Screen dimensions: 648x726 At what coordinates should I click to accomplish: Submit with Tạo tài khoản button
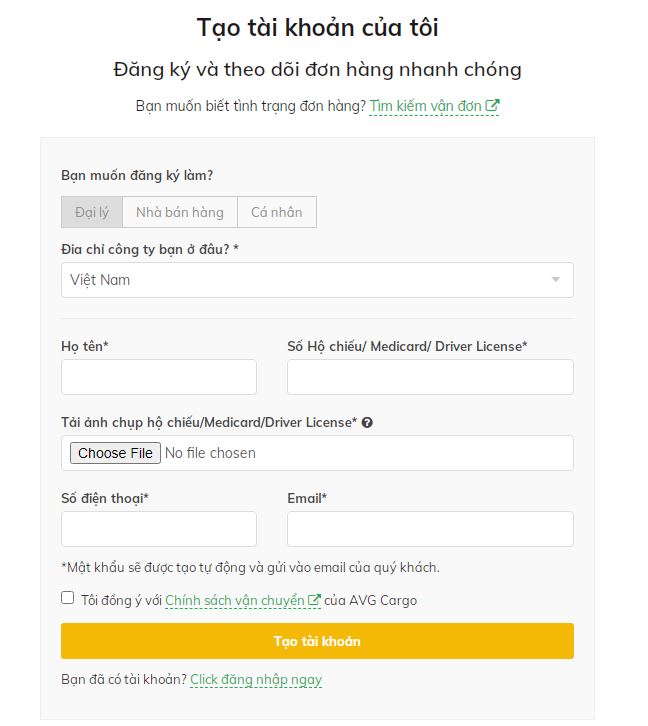pos(317,641)
